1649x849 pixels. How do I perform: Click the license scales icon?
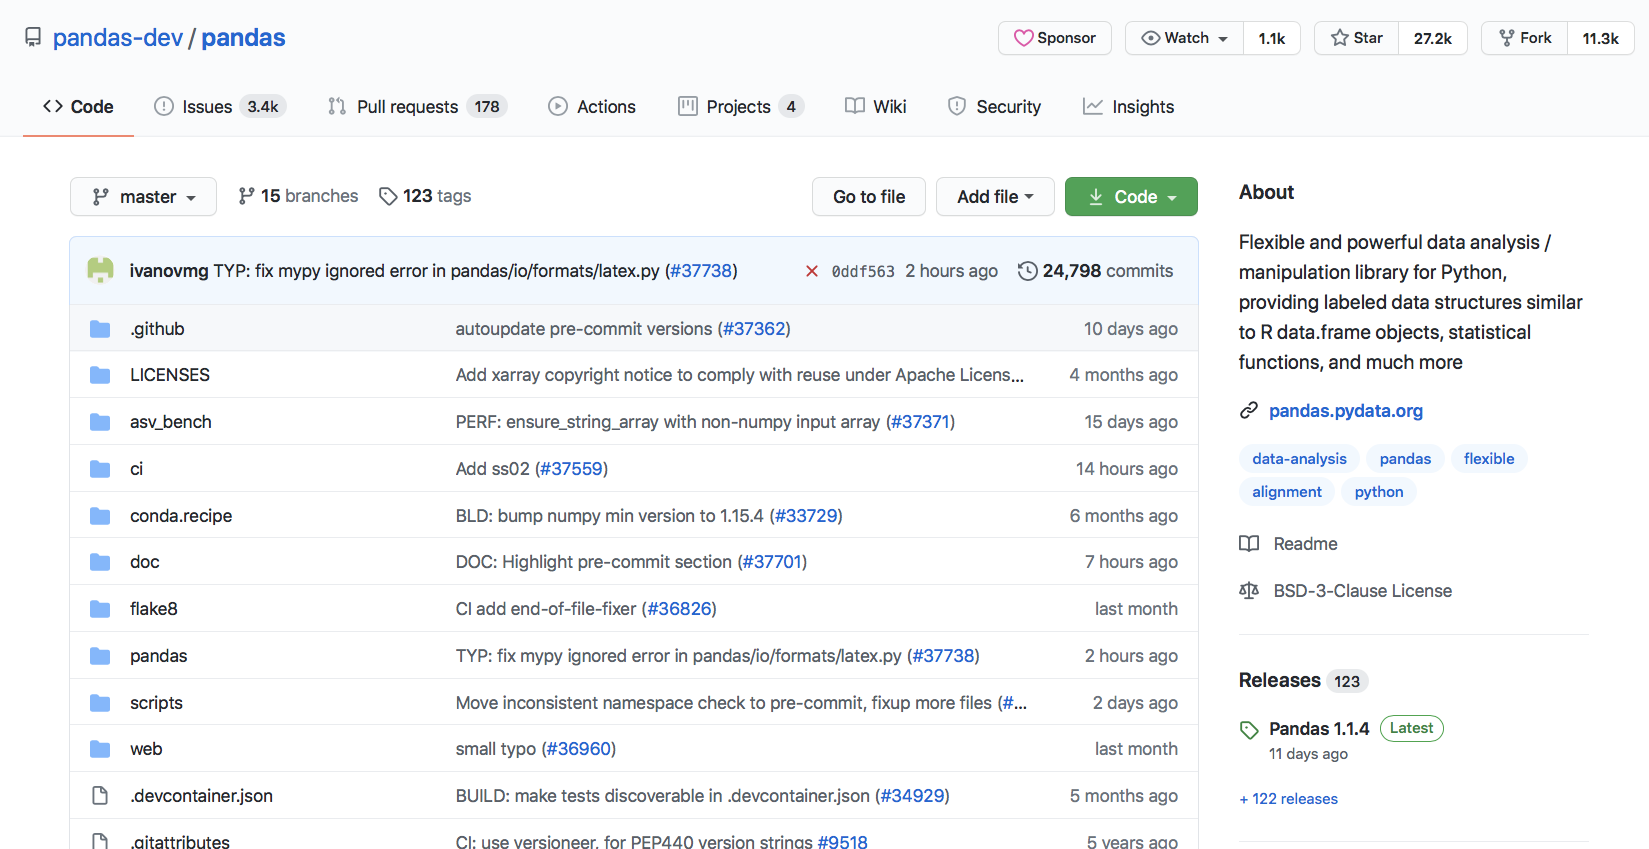[x=1249, y=591]
